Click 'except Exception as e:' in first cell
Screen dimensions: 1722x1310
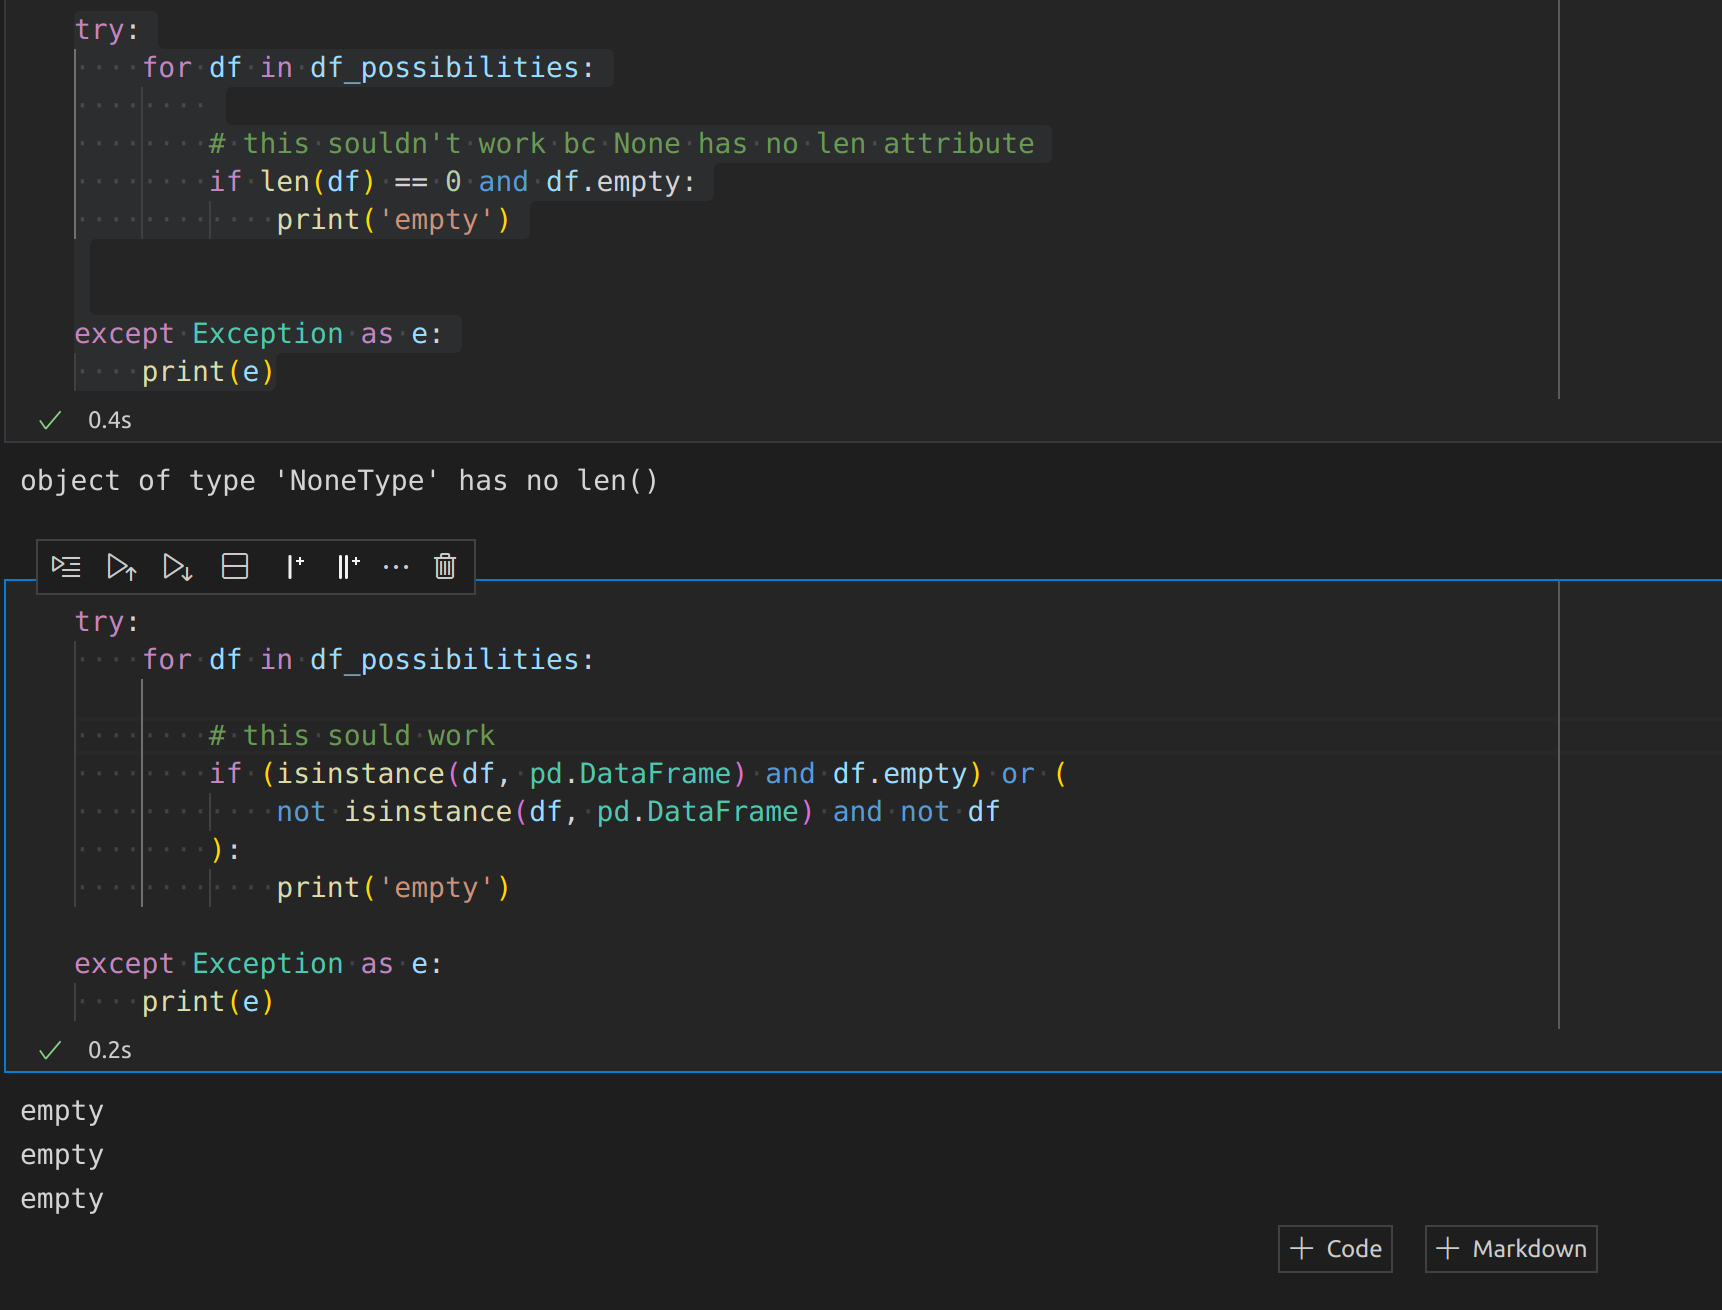click(258, 334)
